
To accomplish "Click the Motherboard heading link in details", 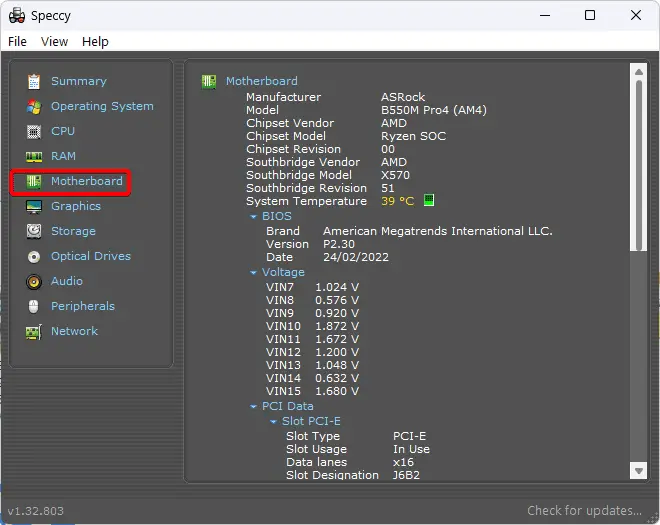I will coord(262,81).
